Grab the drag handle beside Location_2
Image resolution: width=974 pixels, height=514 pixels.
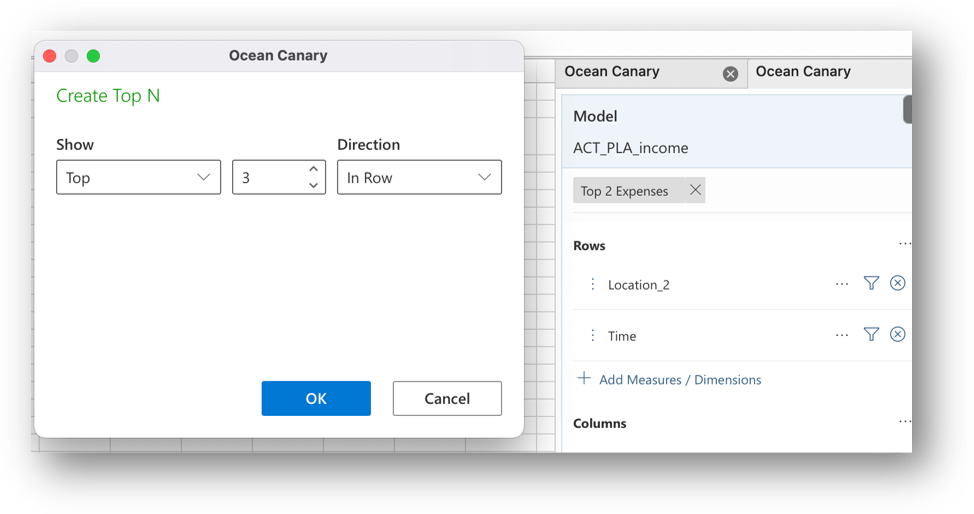[x=592, y=284]
